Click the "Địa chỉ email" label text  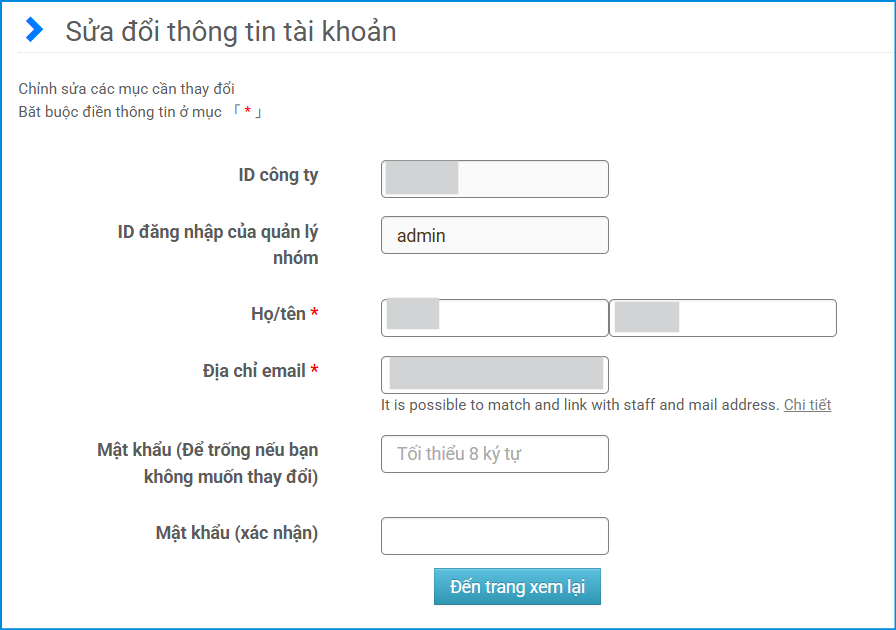tap(254, 371)
